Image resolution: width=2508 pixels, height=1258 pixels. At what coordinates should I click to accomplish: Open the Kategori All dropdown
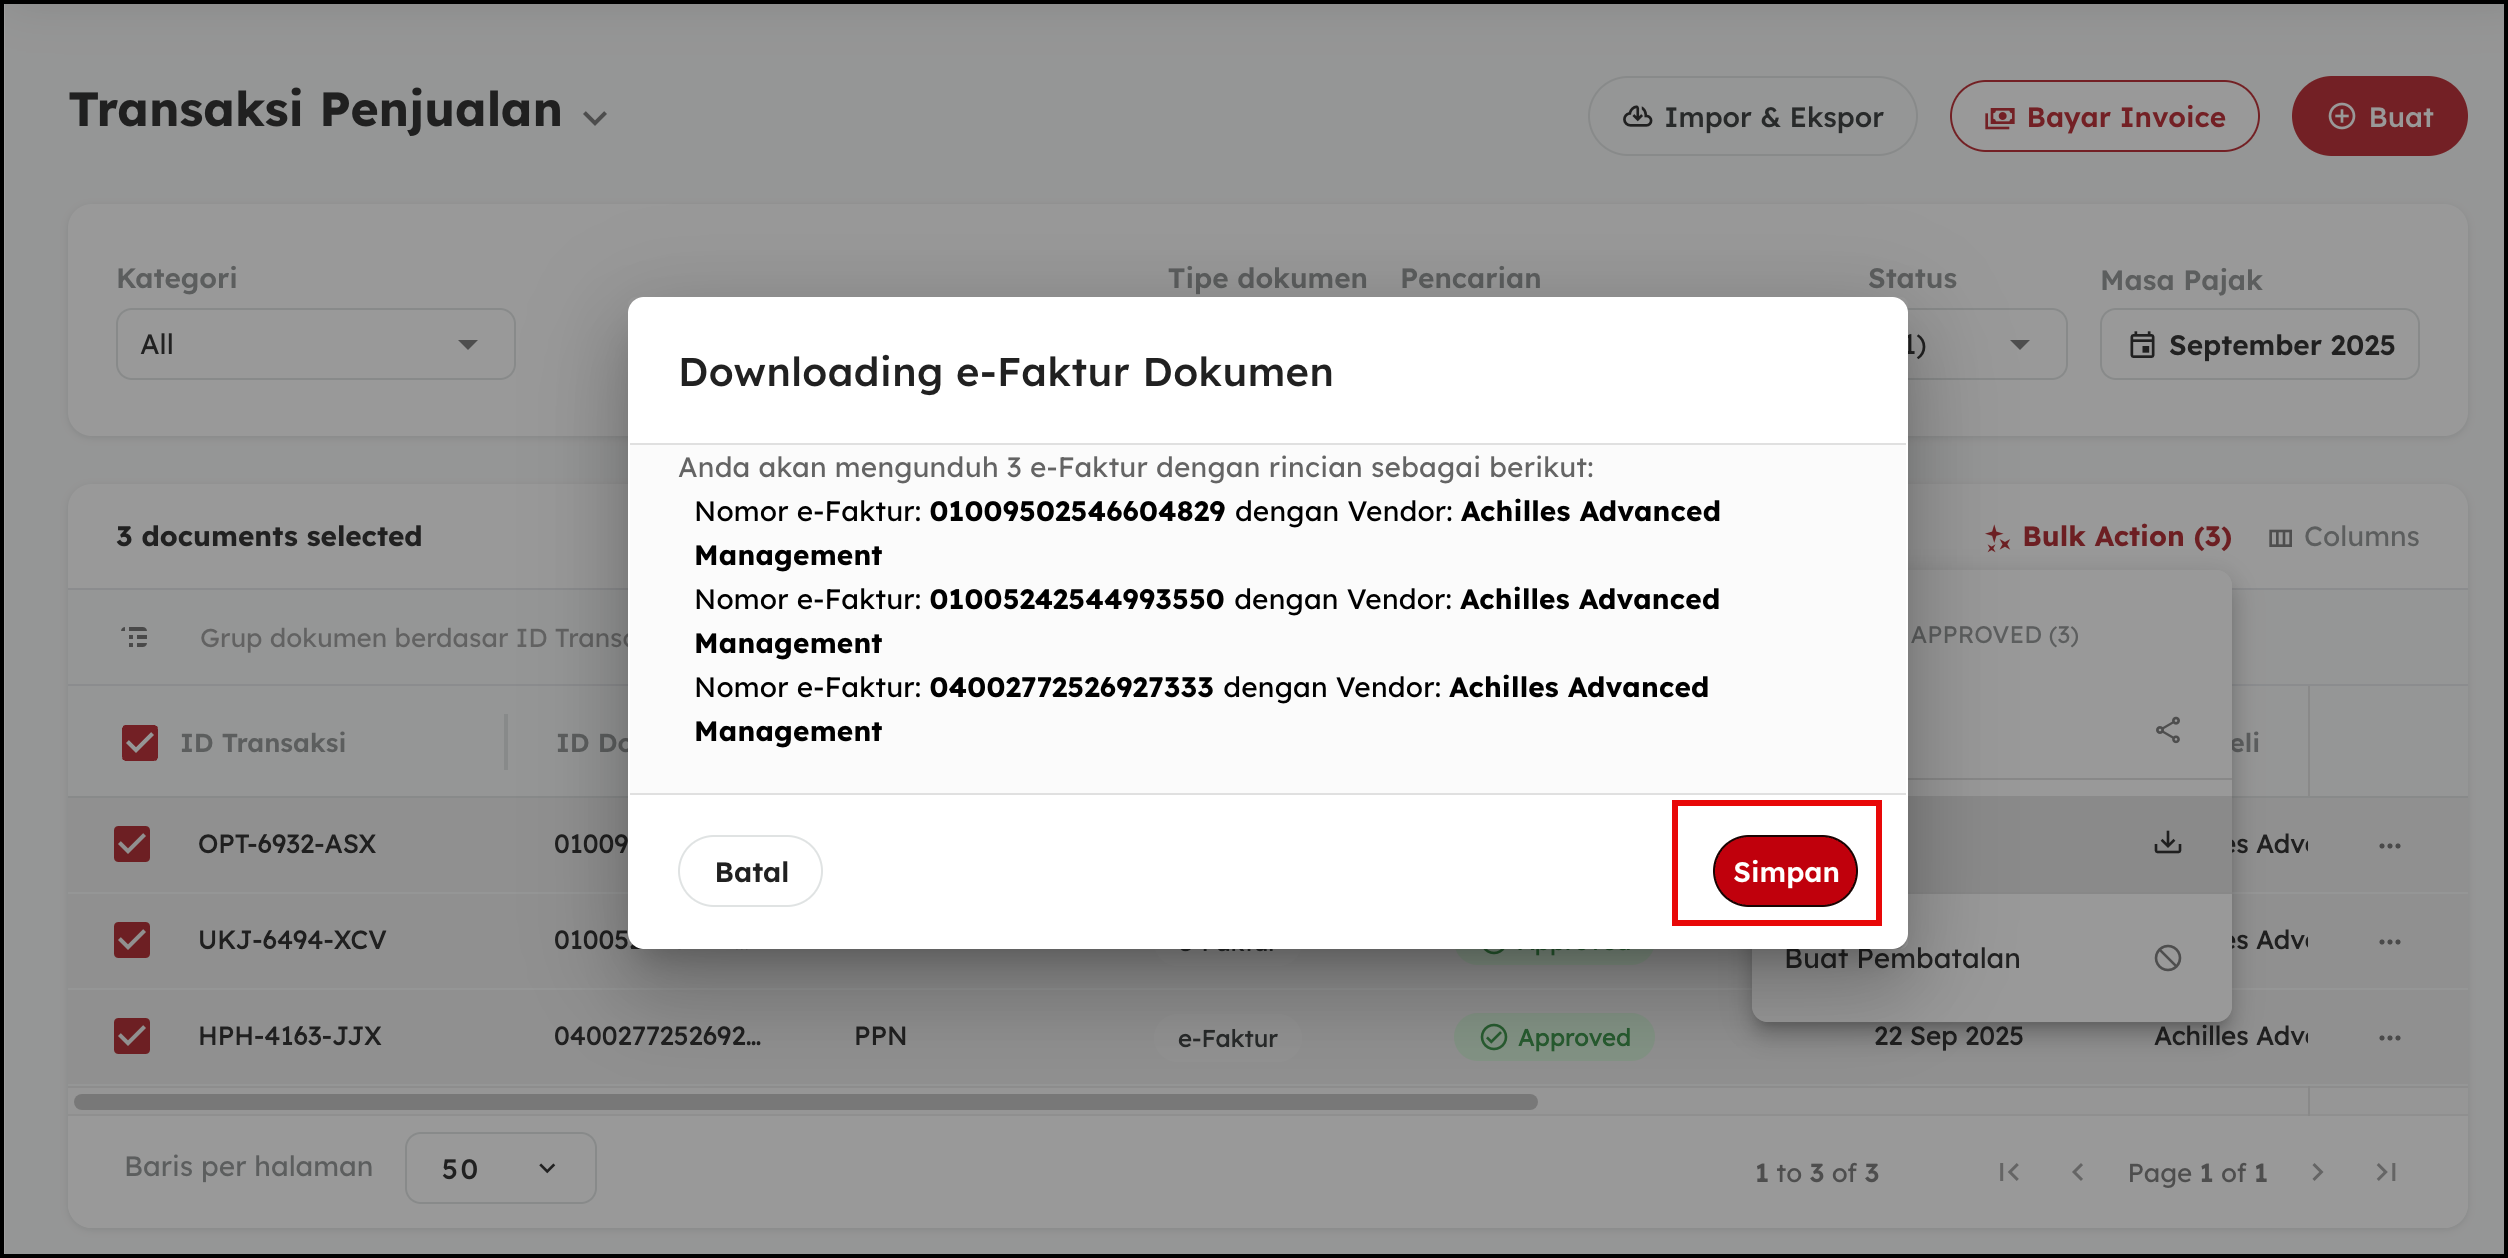tap(315, 344)
